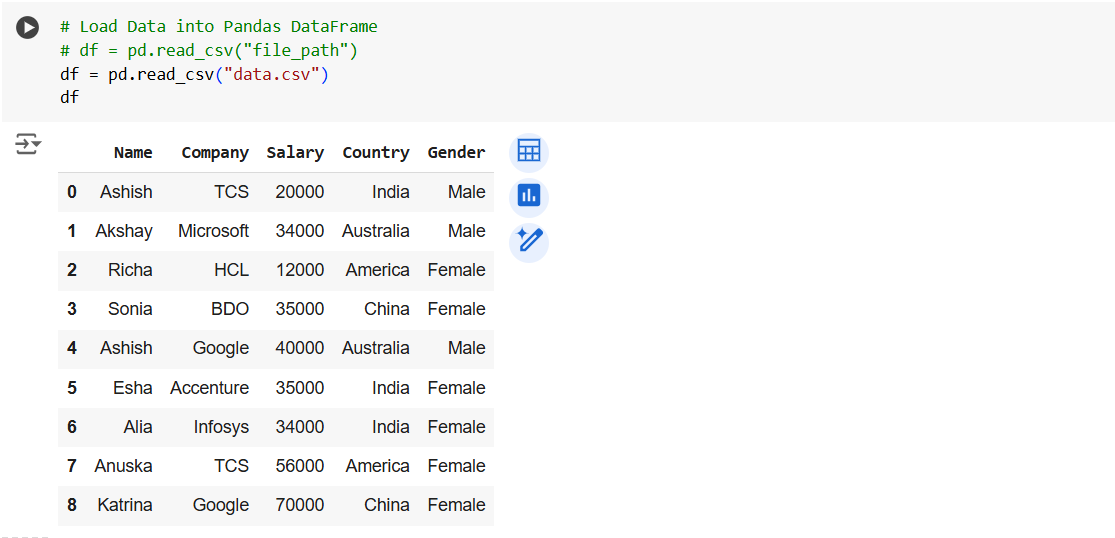The height and width of the screenshot is (538, 1115).
Task: Click the Company column header
Action: pos(214,153)
